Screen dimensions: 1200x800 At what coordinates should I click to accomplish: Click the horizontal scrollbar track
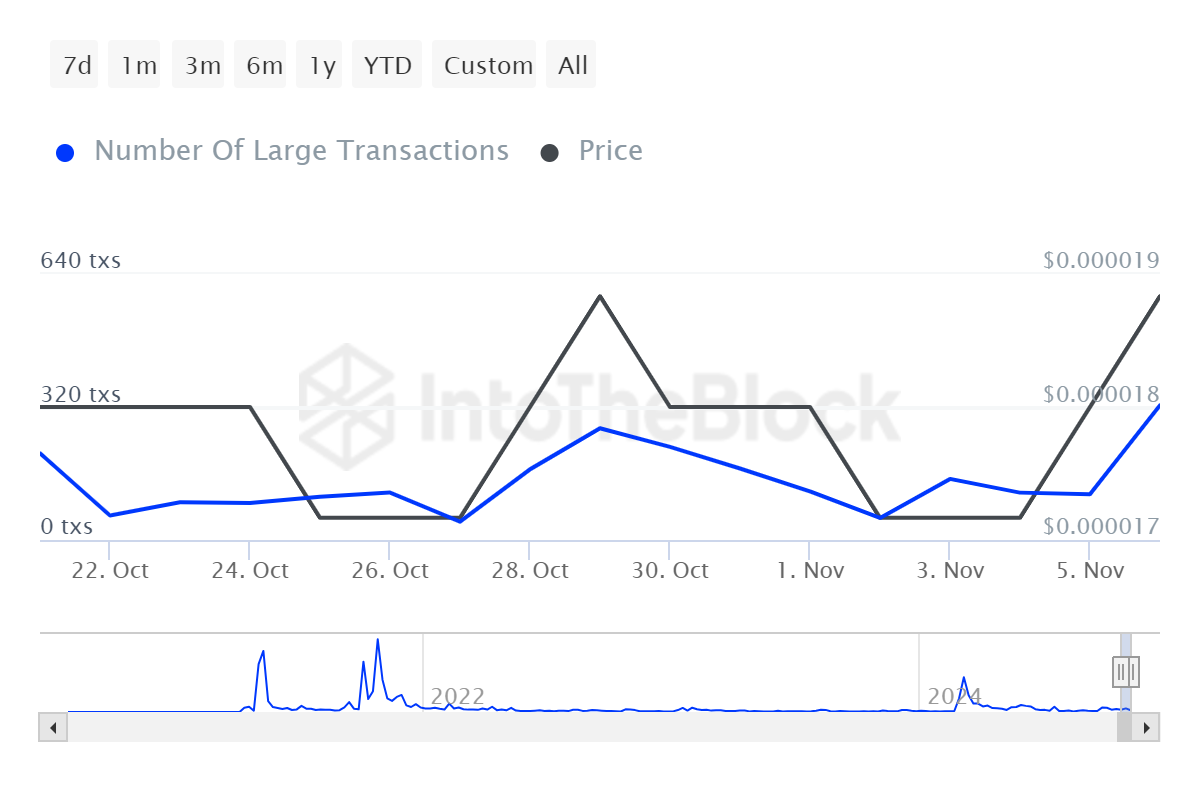tap(590, 727)
